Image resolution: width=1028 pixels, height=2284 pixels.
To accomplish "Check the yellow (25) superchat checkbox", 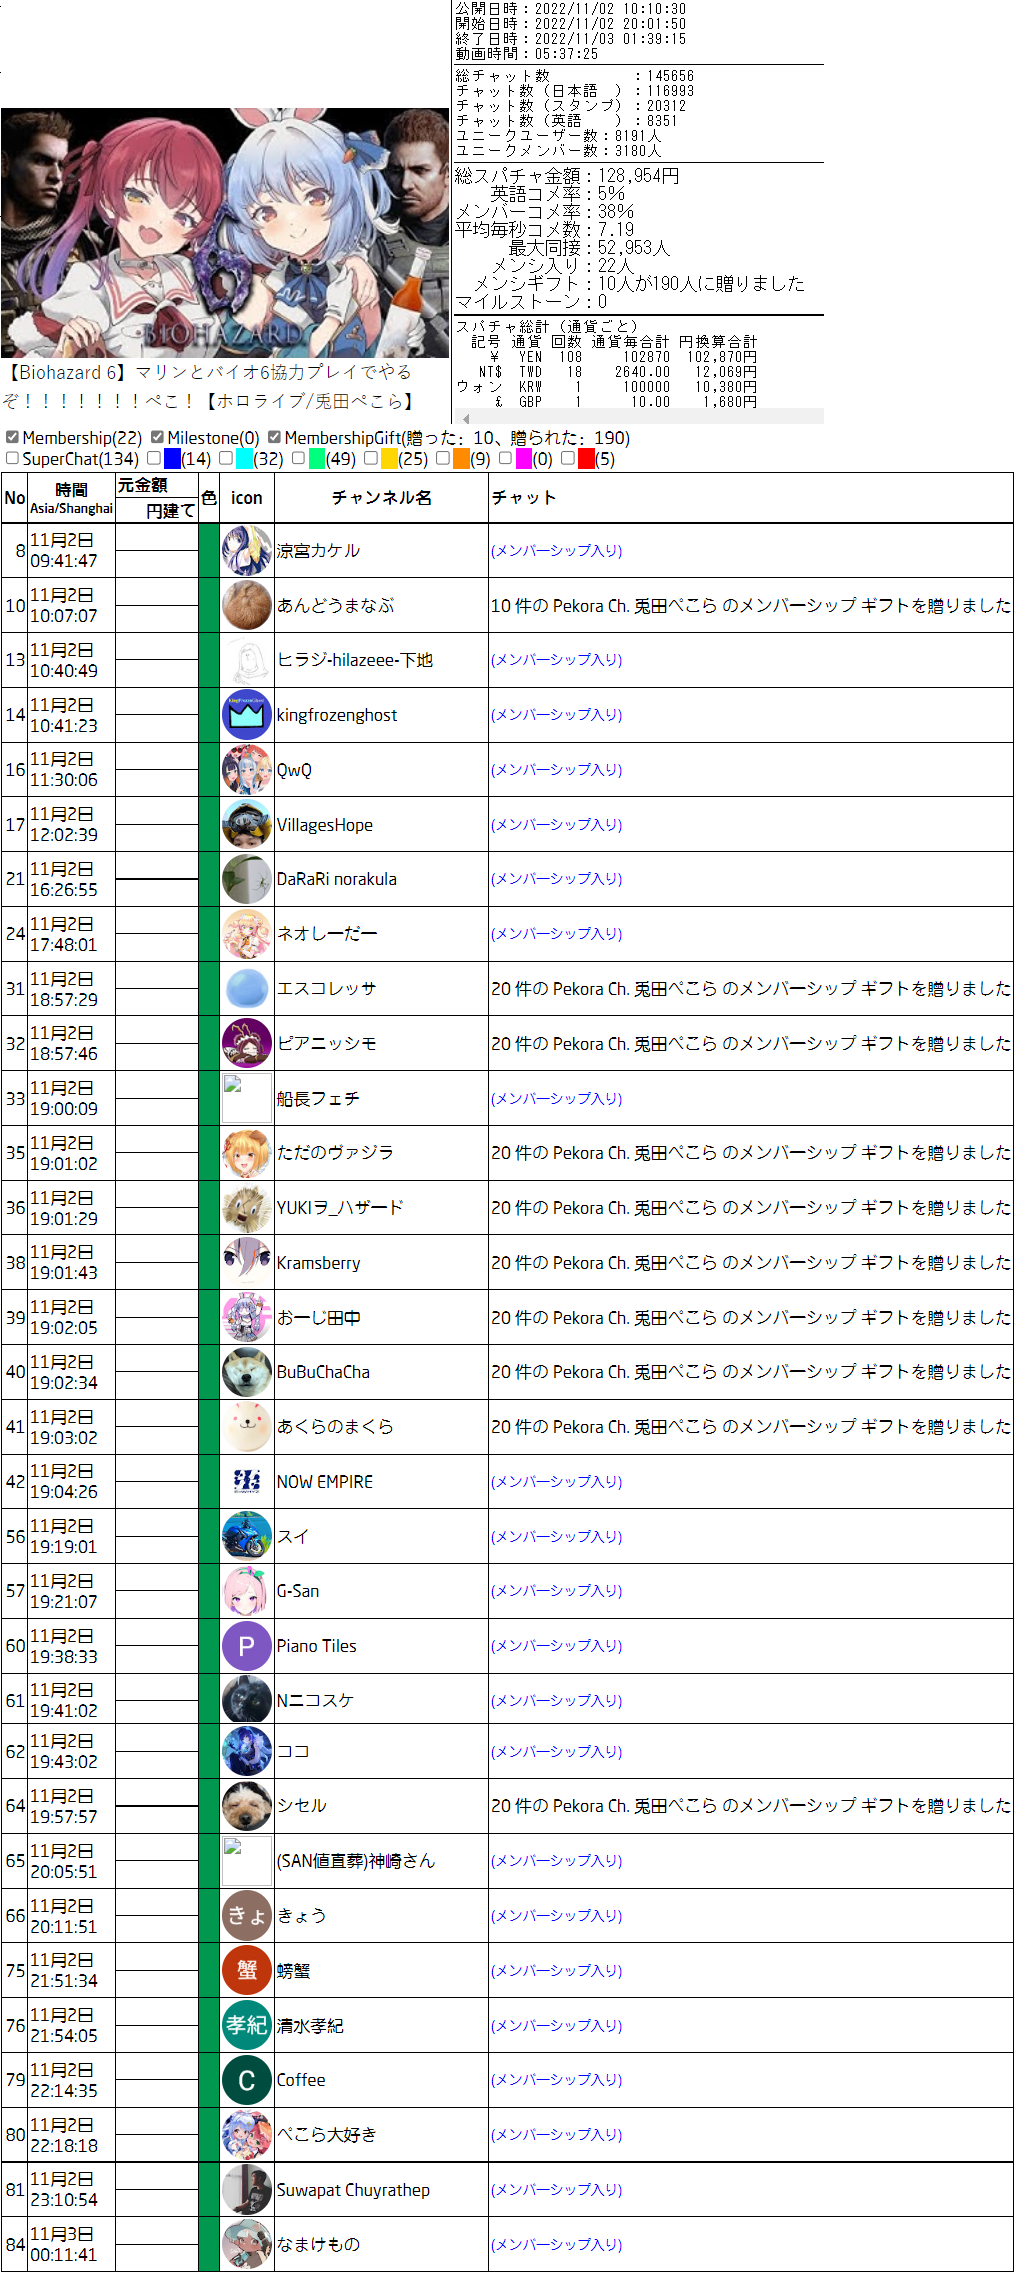I will [x=371, y=458].
